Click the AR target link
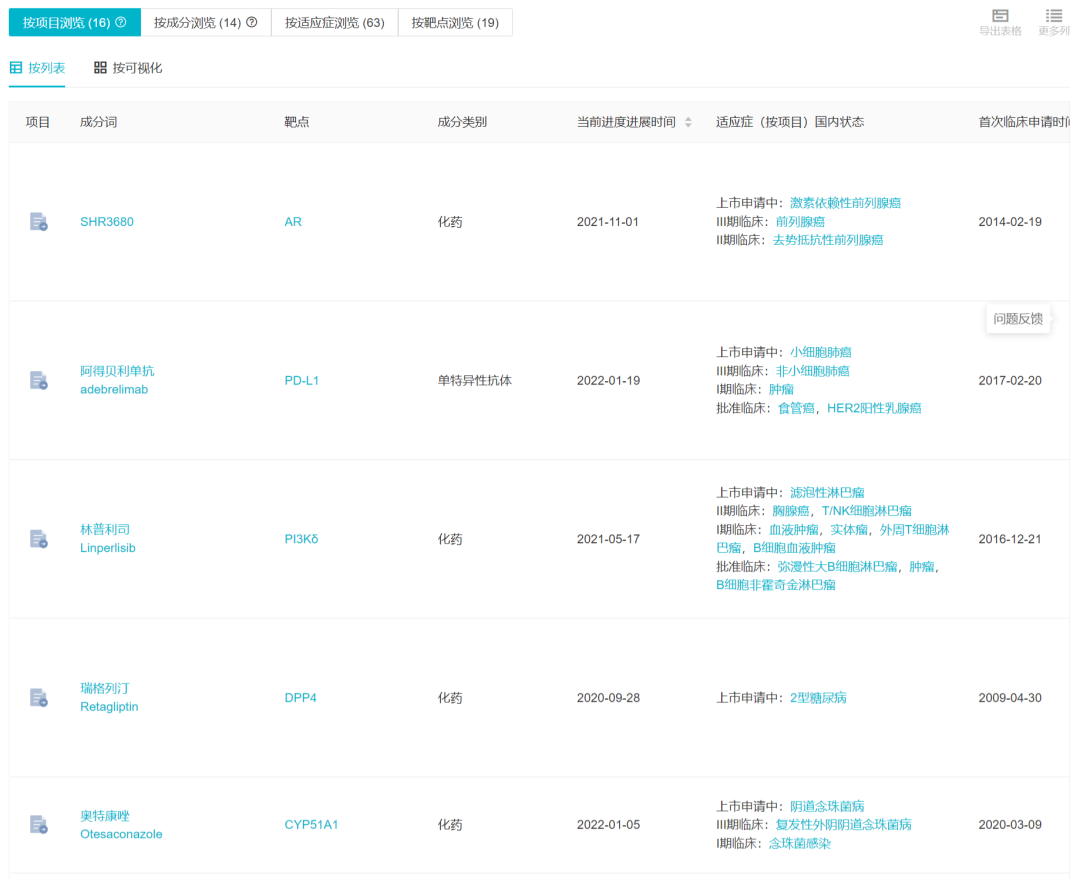Screen dimensions: 1080x879 click(x=293, y=222)
